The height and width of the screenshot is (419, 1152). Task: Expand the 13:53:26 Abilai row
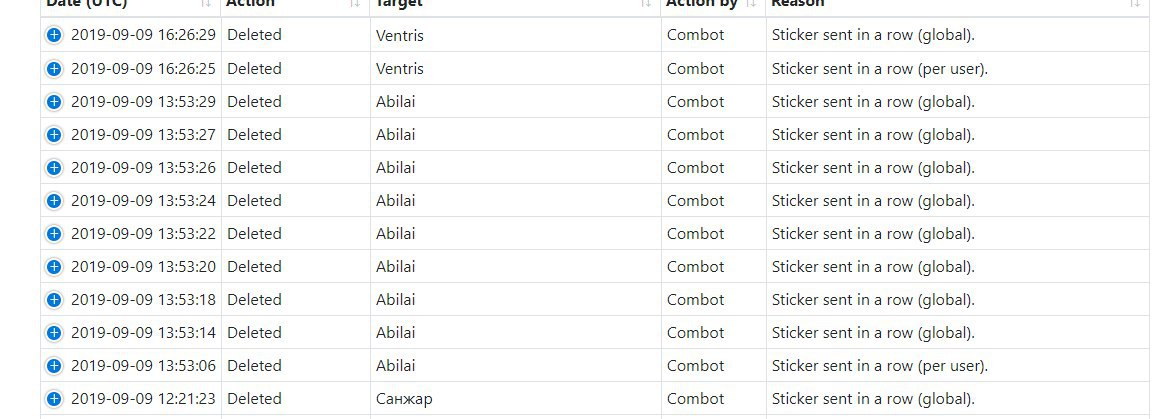(x=54, y=168)
